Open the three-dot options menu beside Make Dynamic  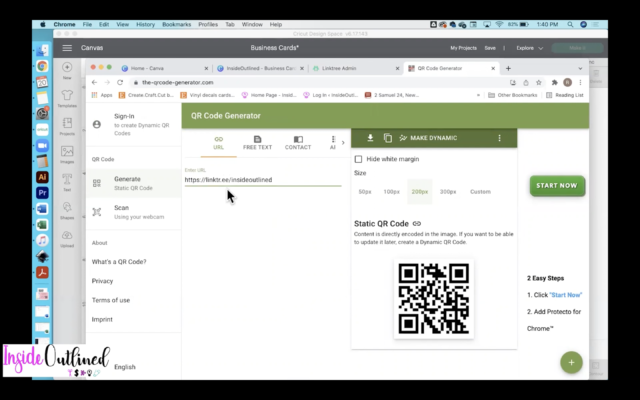[500, 138]
